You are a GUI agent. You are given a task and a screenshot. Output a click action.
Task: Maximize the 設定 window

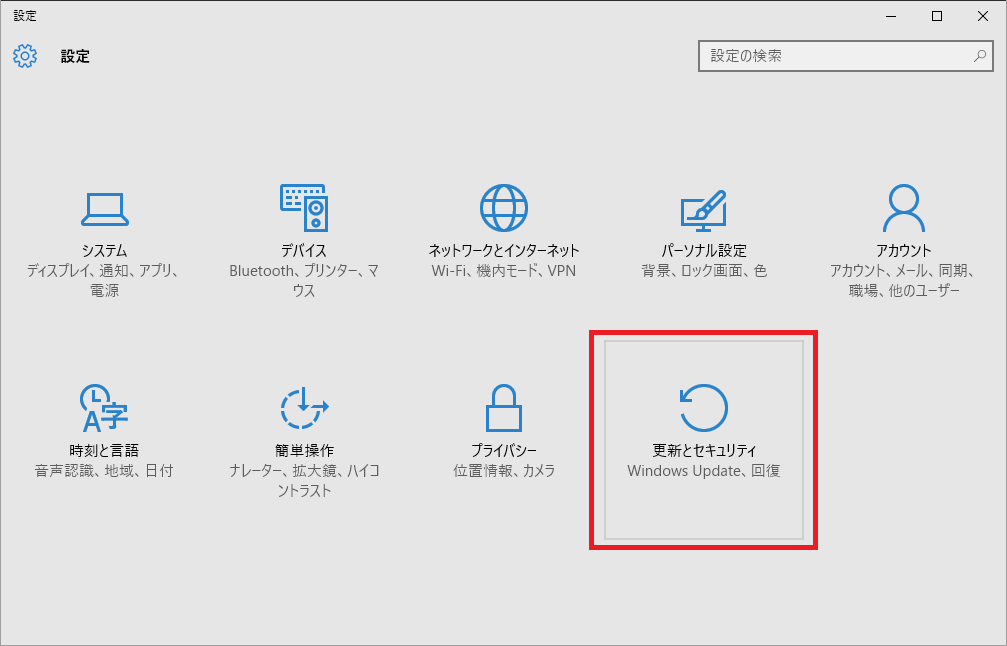point(937,15)
